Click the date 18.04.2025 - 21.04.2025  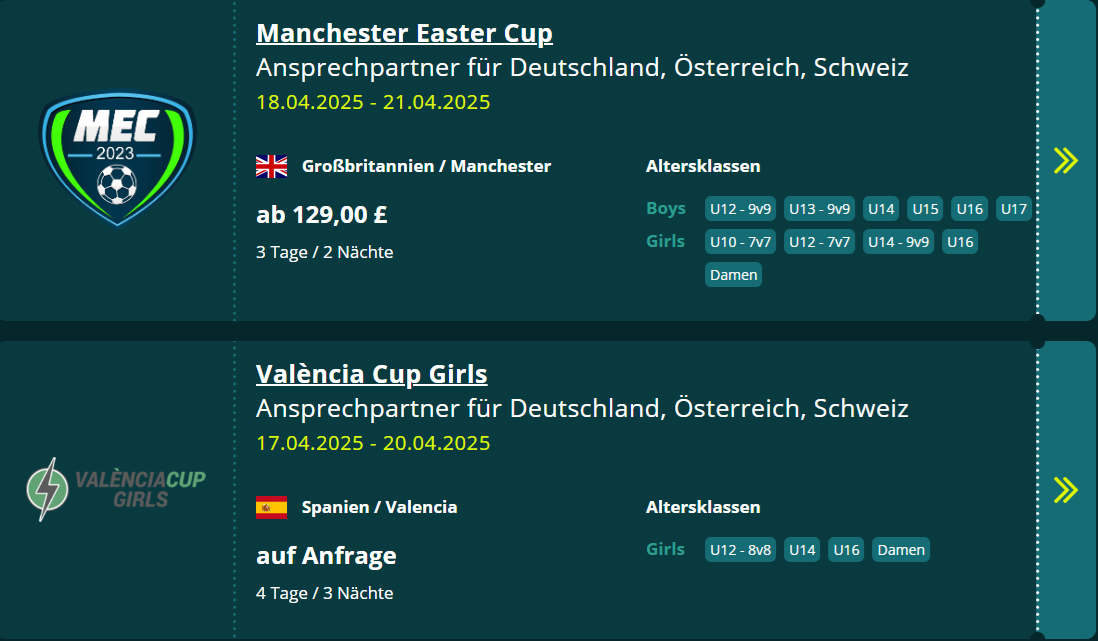tap(373, 102)
